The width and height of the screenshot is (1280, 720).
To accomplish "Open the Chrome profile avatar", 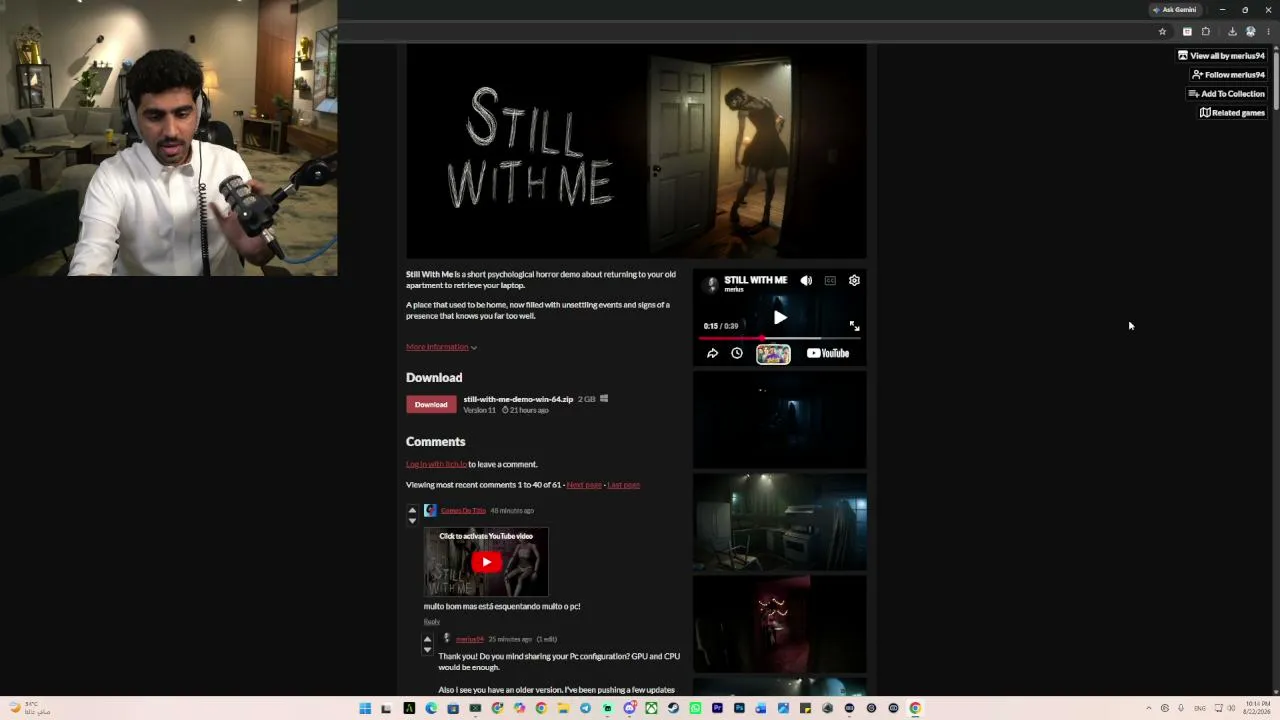I will [1250, 32].
